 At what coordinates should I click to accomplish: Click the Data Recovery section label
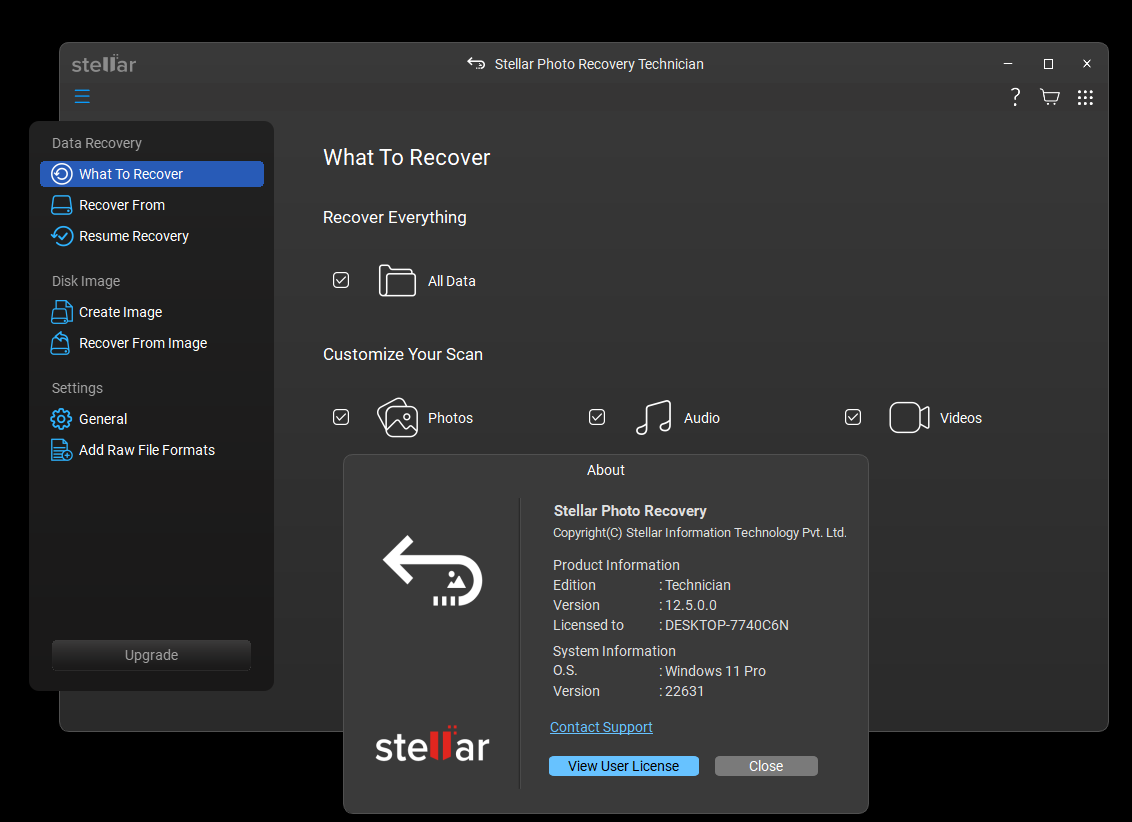[x=97, y=143]
